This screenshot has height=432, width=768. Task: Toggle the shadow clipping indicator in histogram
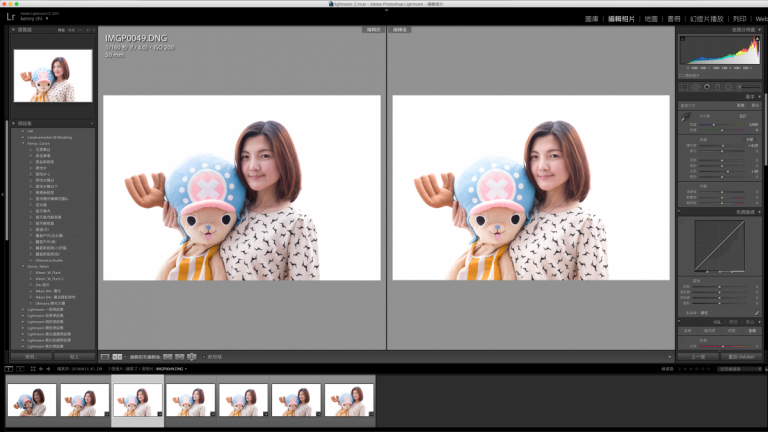(683, 39)
